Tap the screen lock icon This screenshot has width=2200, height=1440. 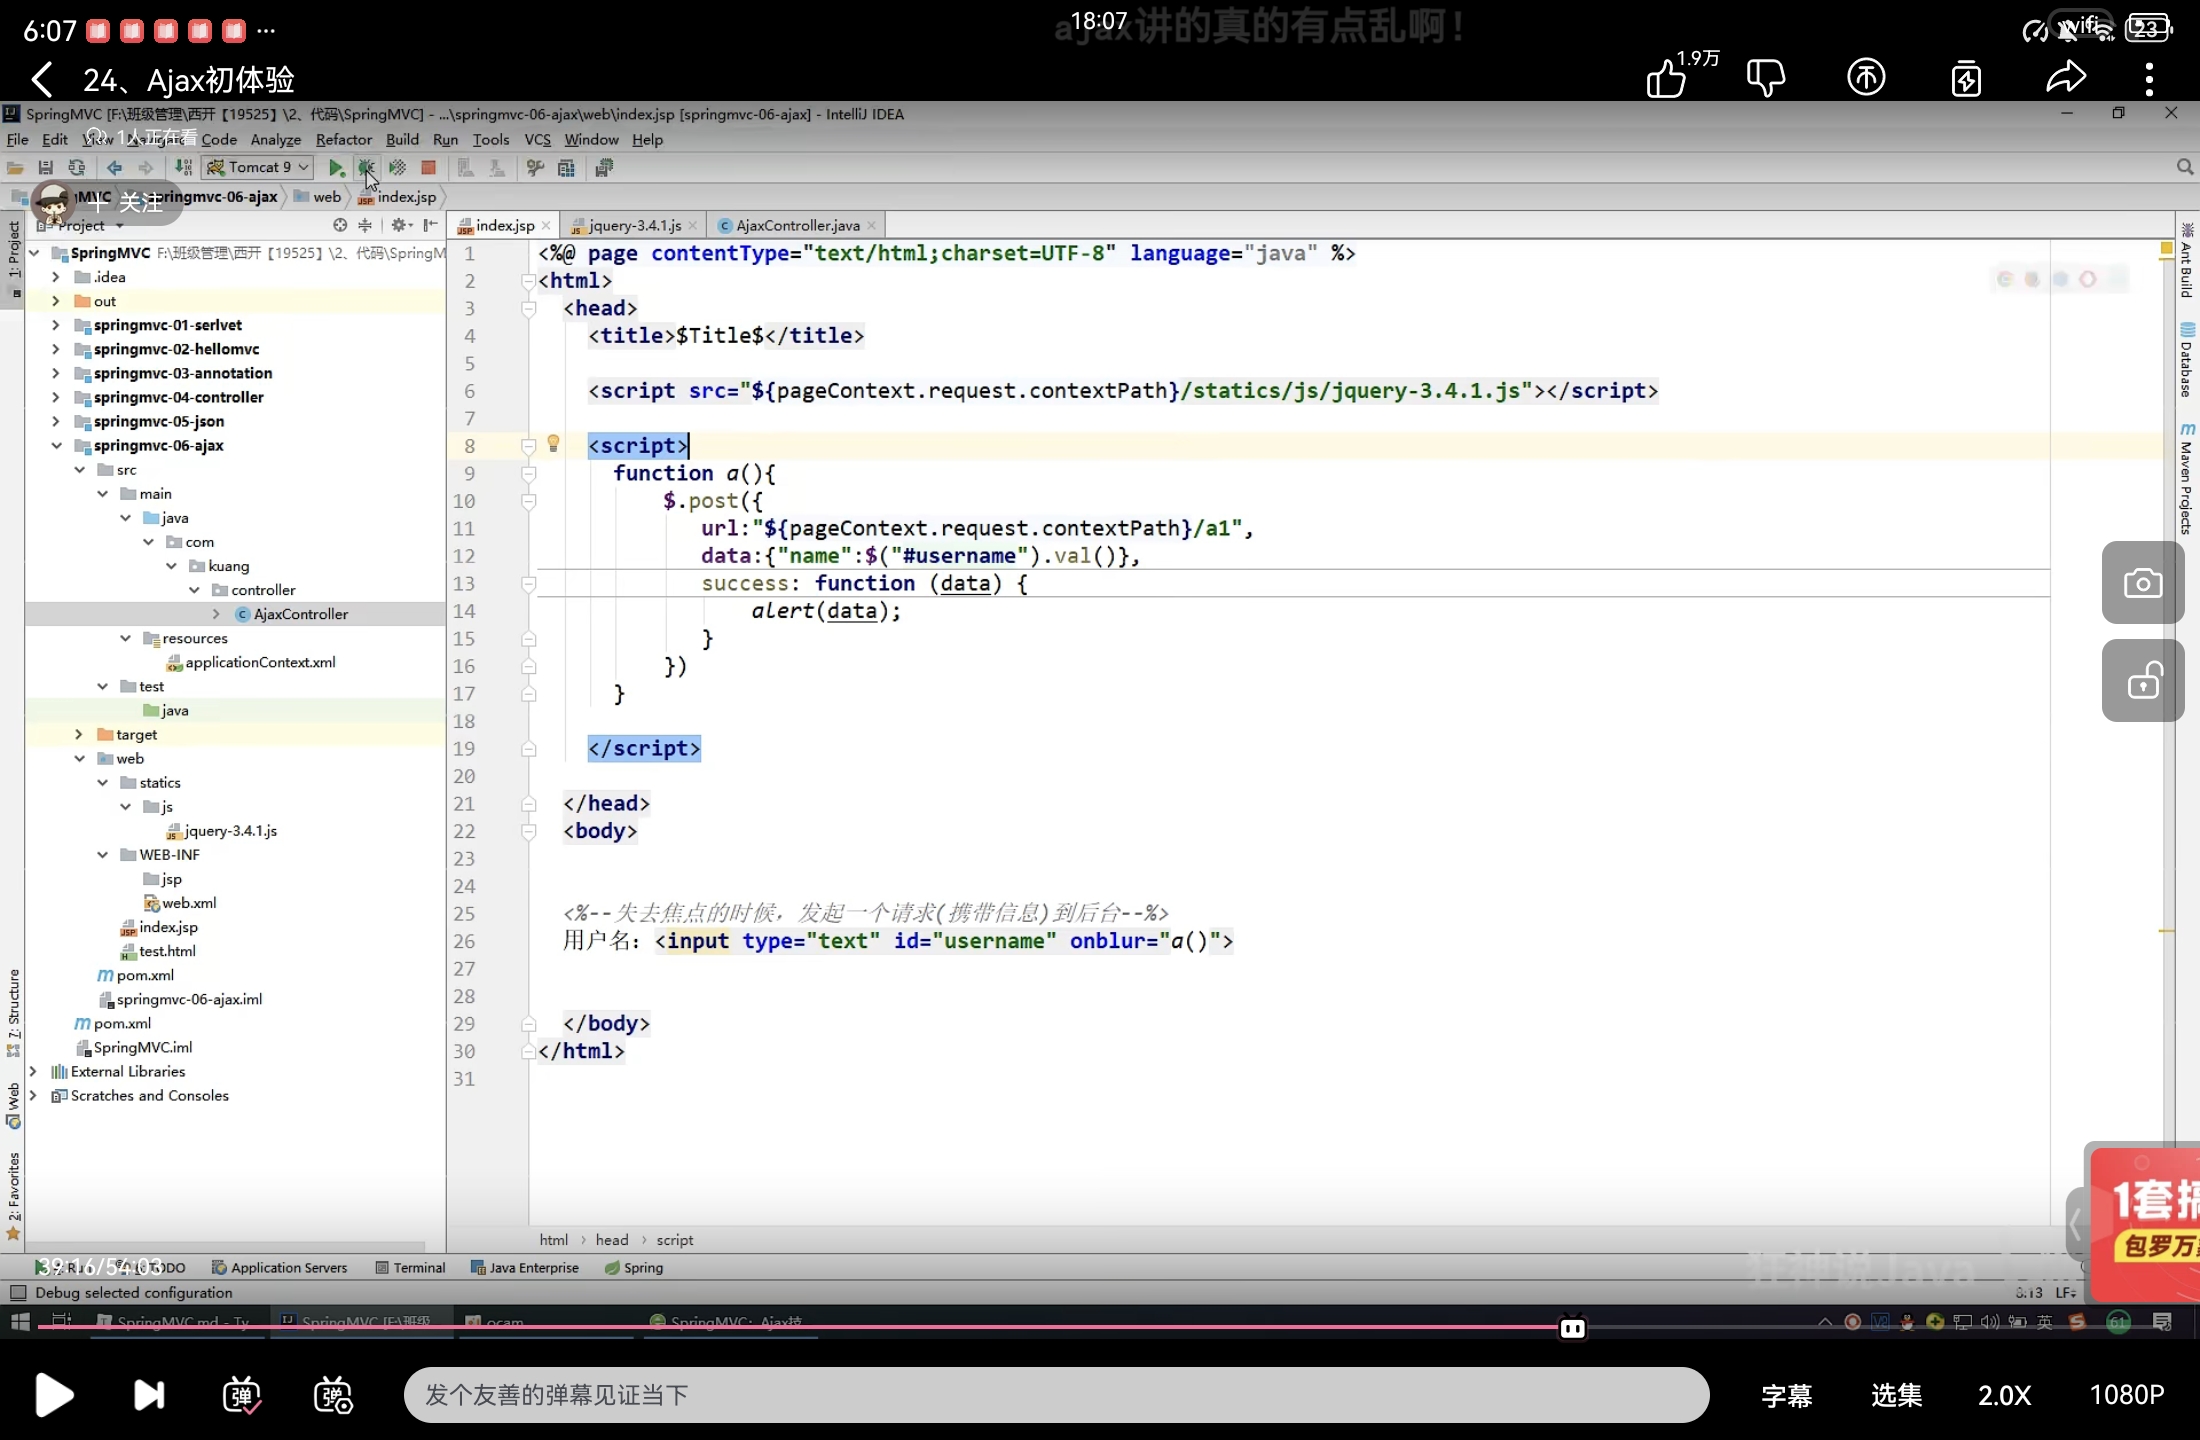[2142, 681]
